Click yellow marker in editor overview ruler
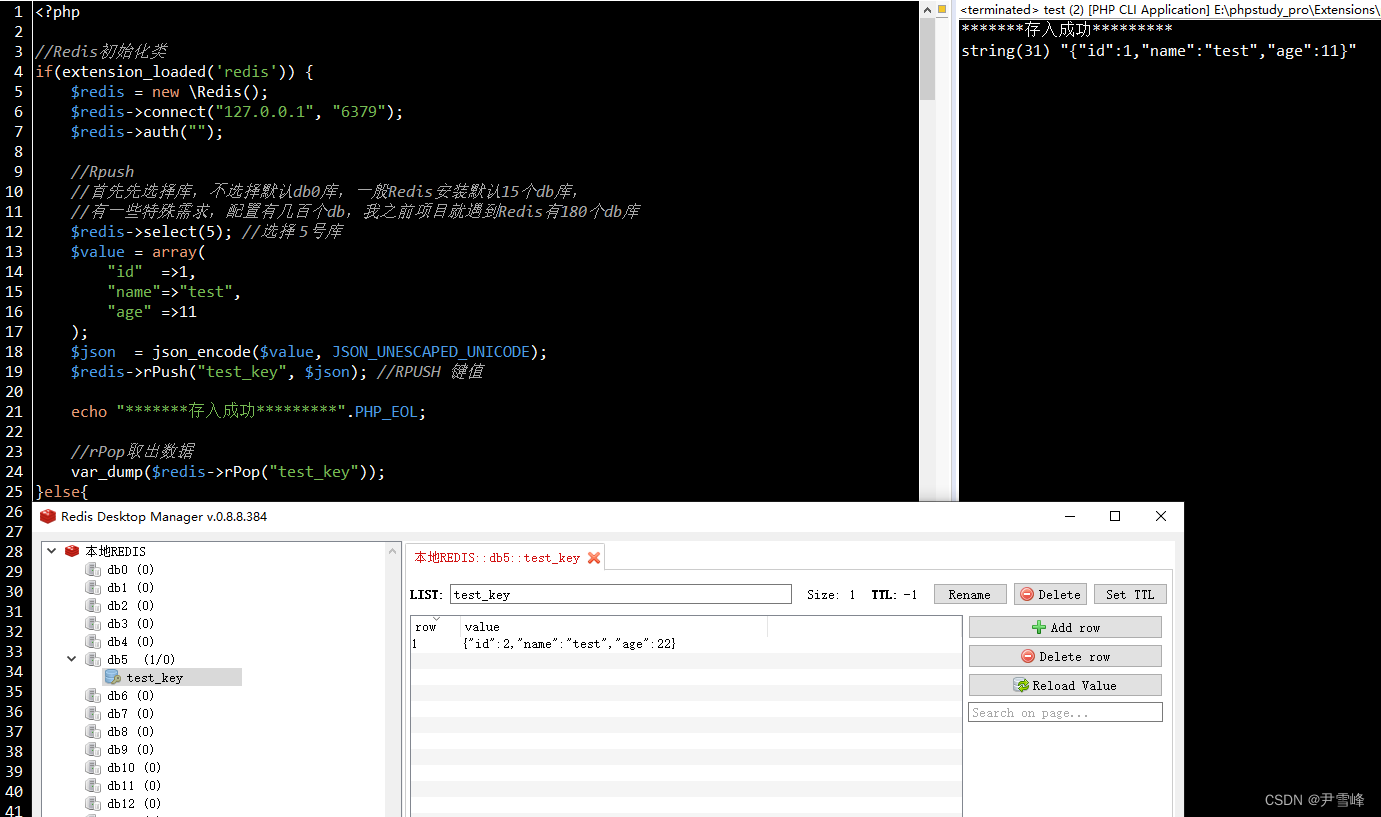This screenshot has height=817, width=1381. tap(943, 9)
